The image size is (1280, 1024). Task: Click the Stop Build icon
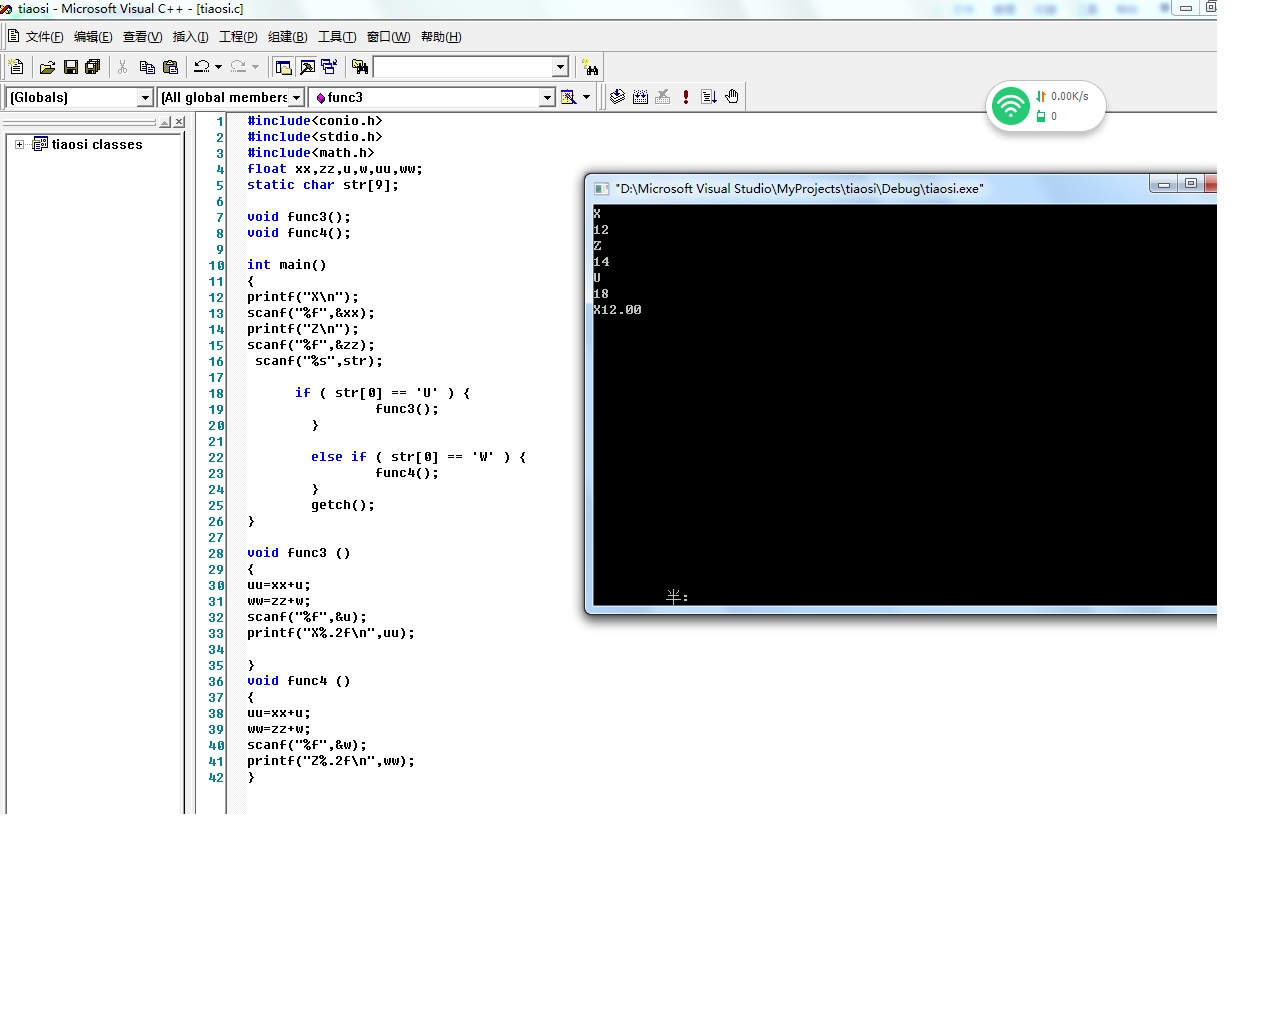coord(662,97)
